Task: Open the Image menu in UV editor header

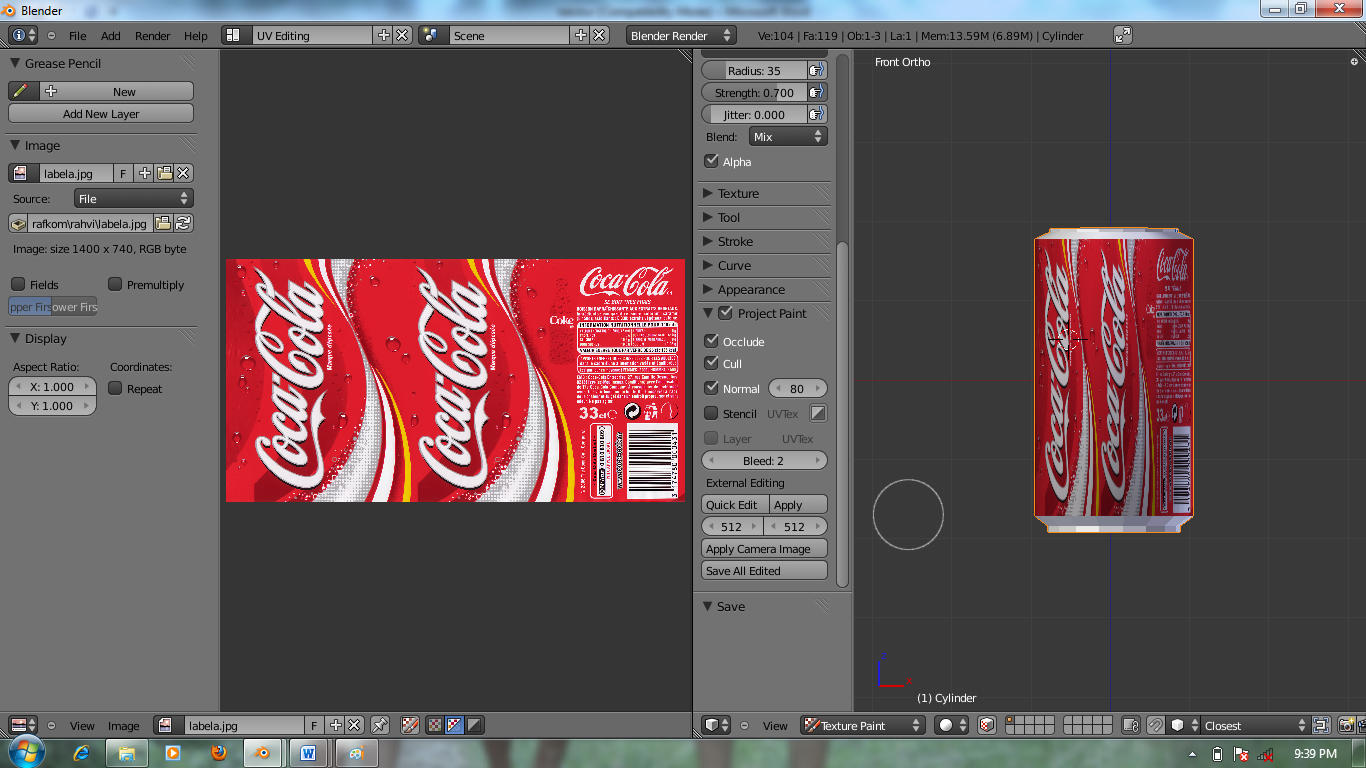Action: tap(124, 725)
